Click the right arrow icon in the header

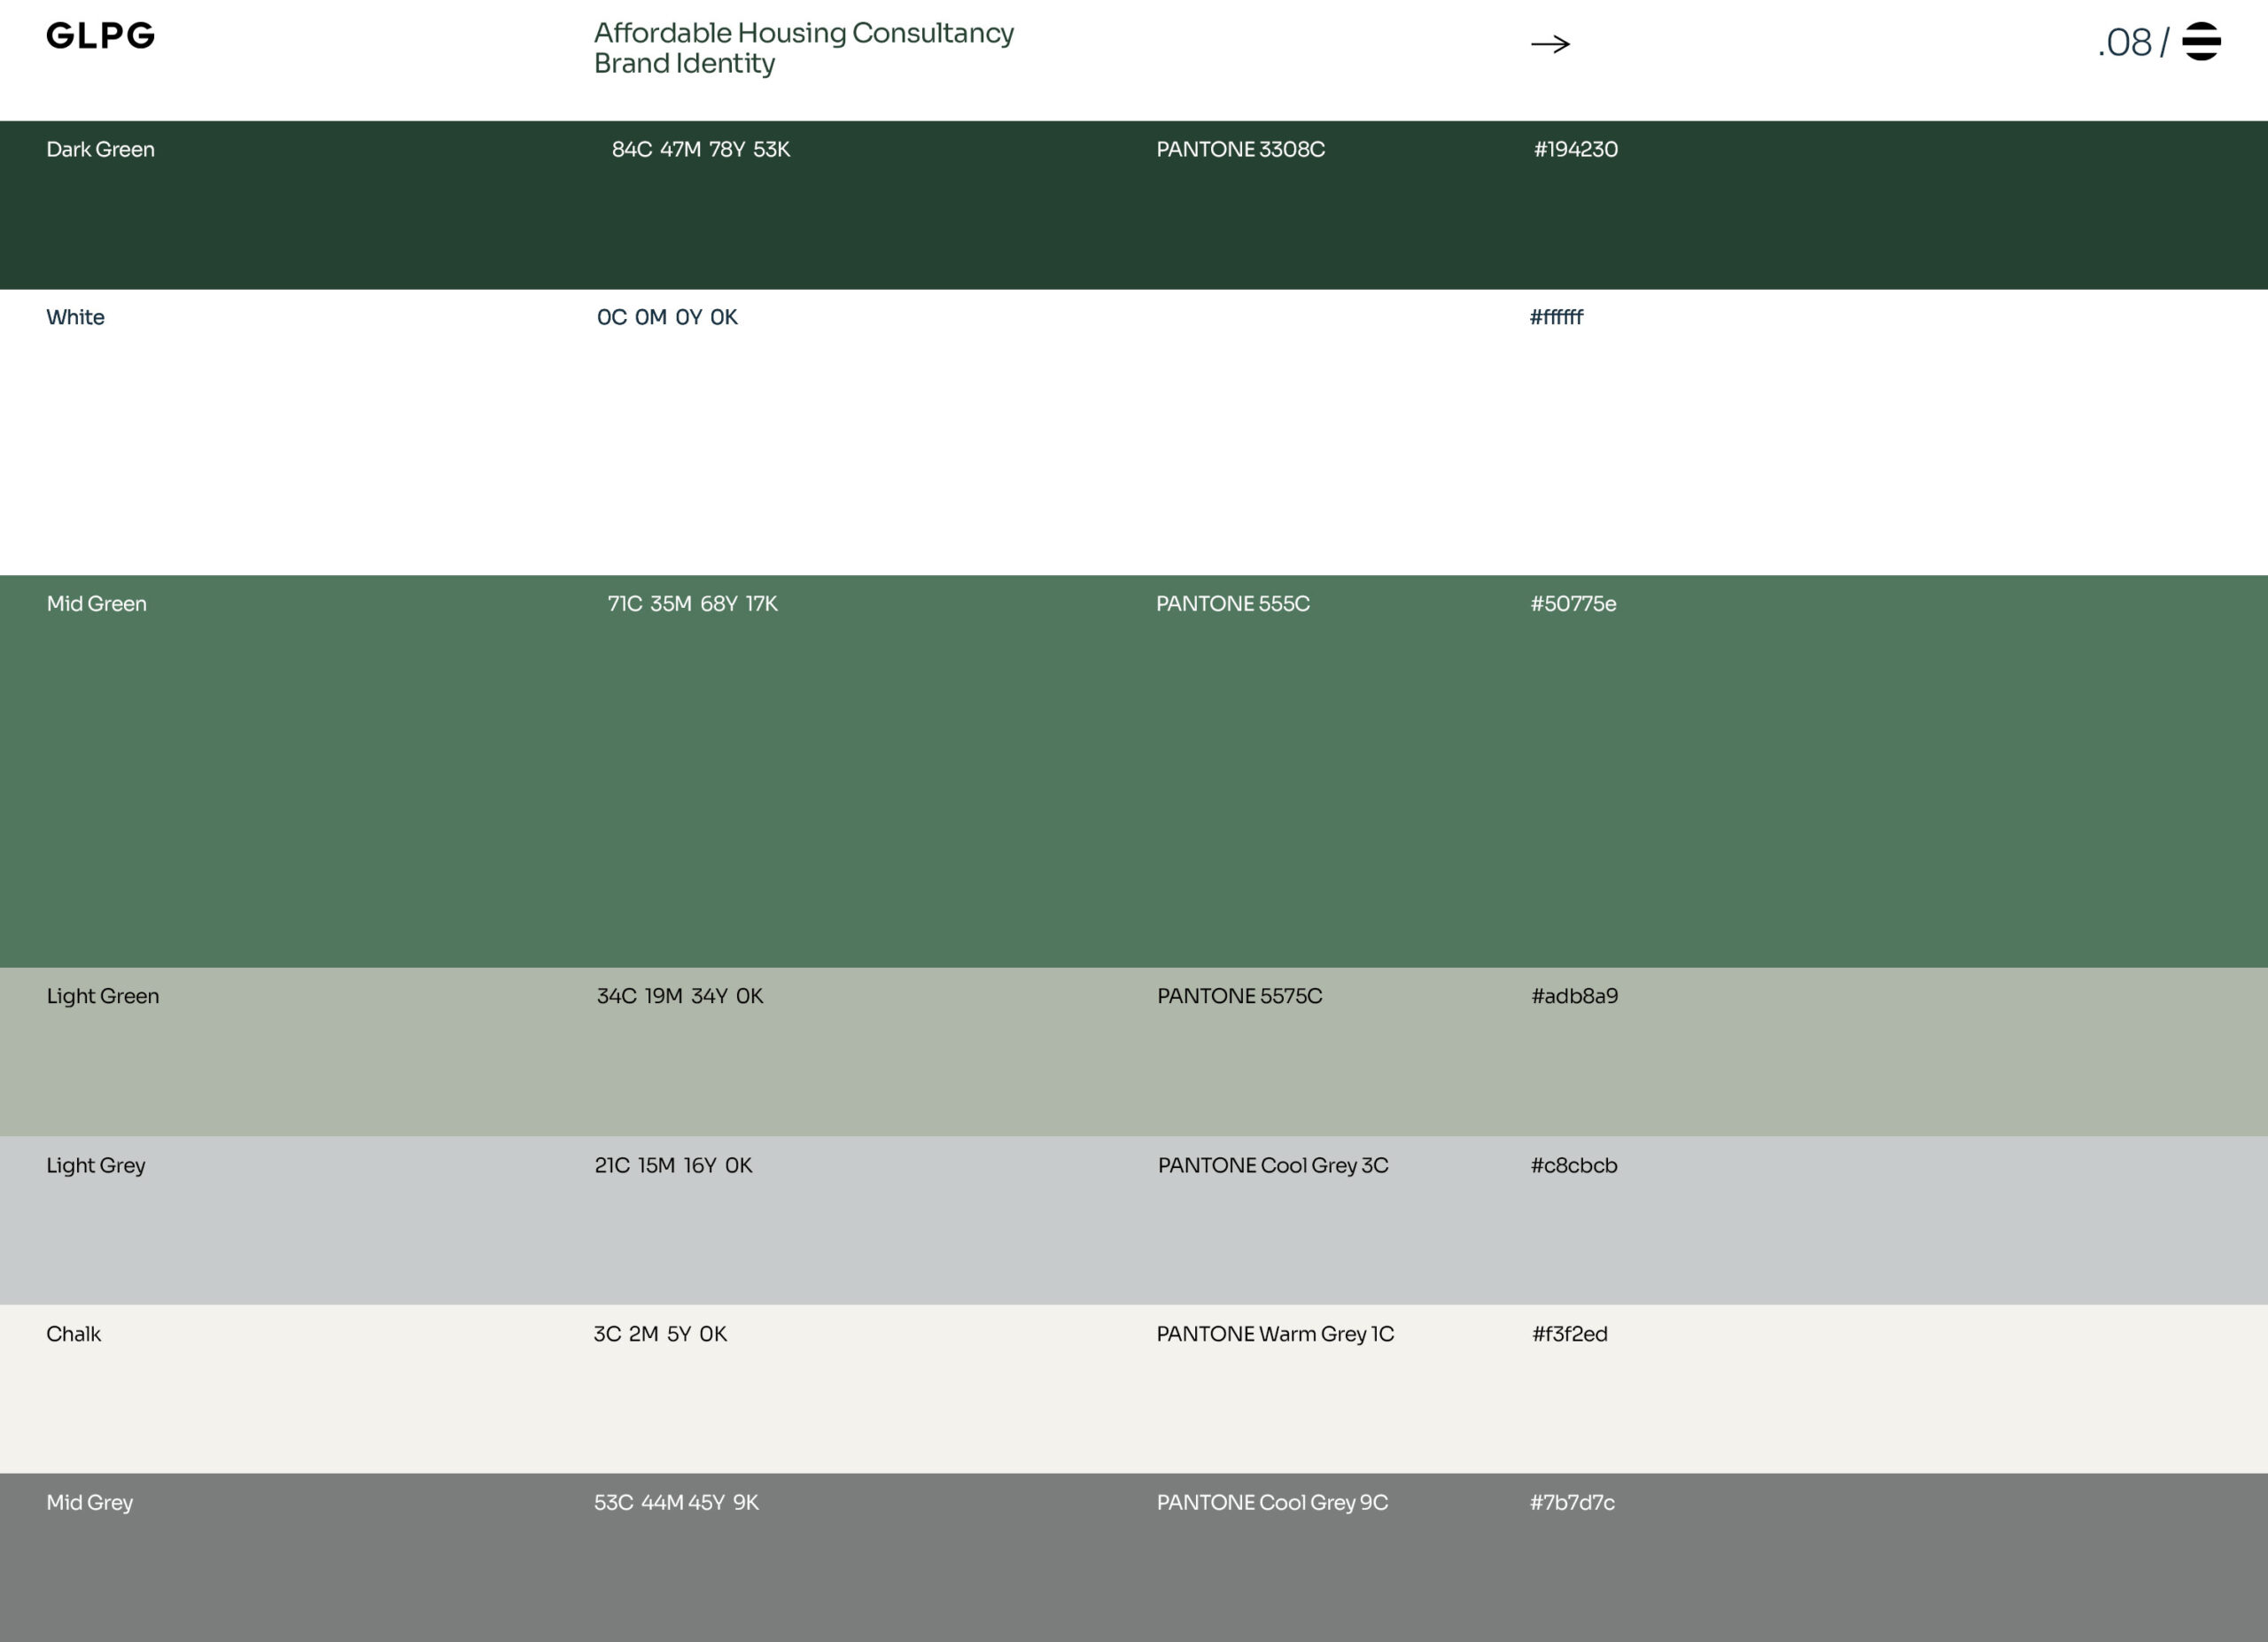[x=1550, y=44]
